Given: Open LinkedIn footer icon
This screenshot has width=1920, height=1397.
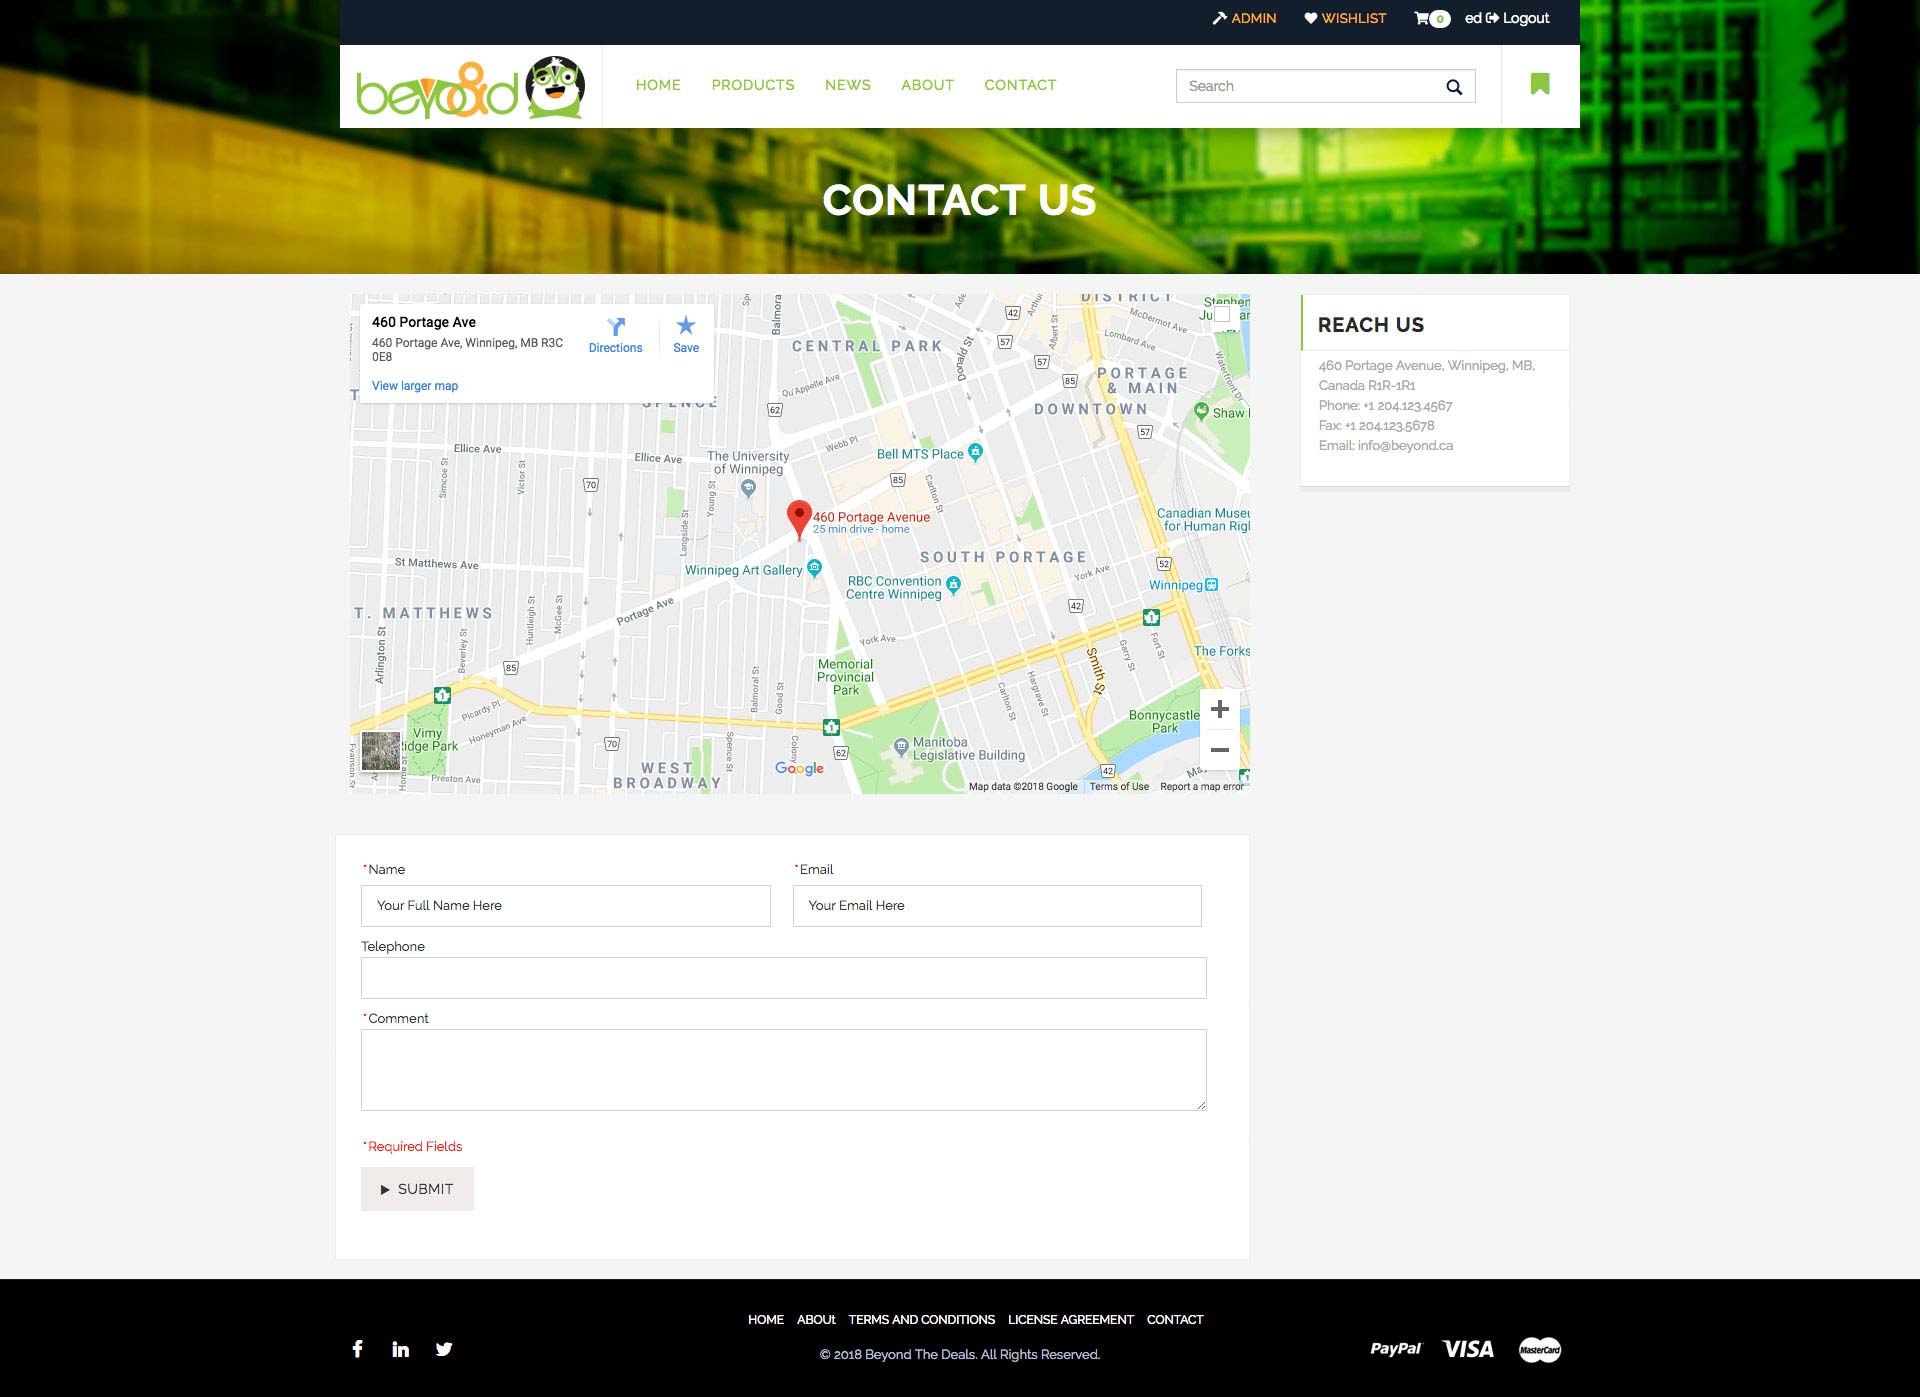Looking at the screenshot, I should click(x=400, y=1349).
